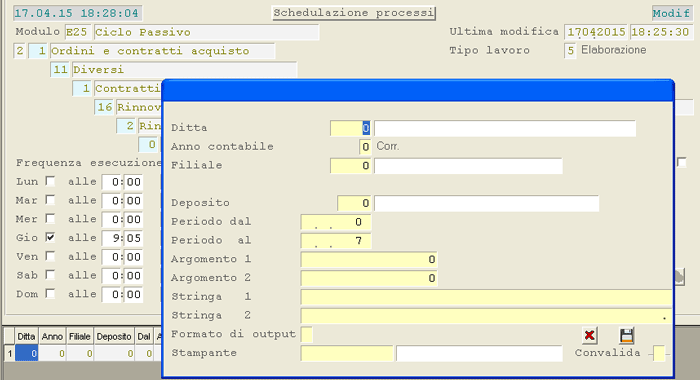Click the Deposito description field
This screenshot has width=700, height=380.
(487, 203)
